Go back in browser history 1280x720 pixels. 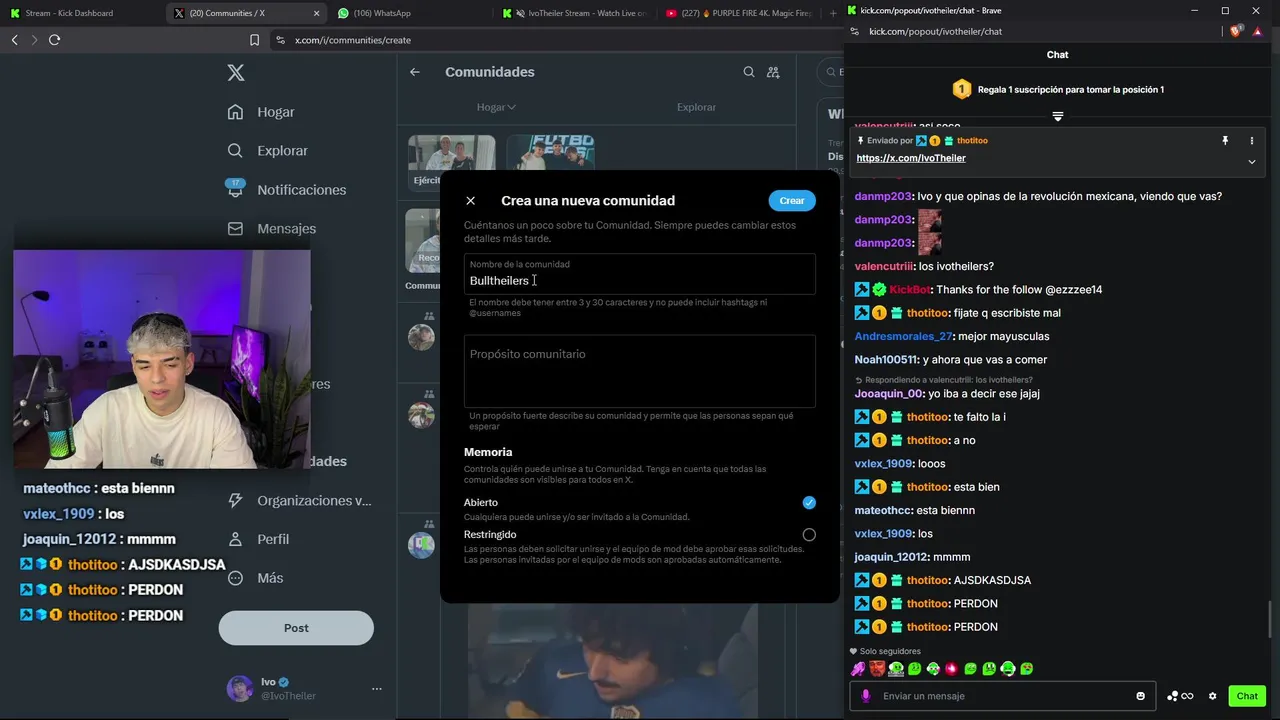14,40
